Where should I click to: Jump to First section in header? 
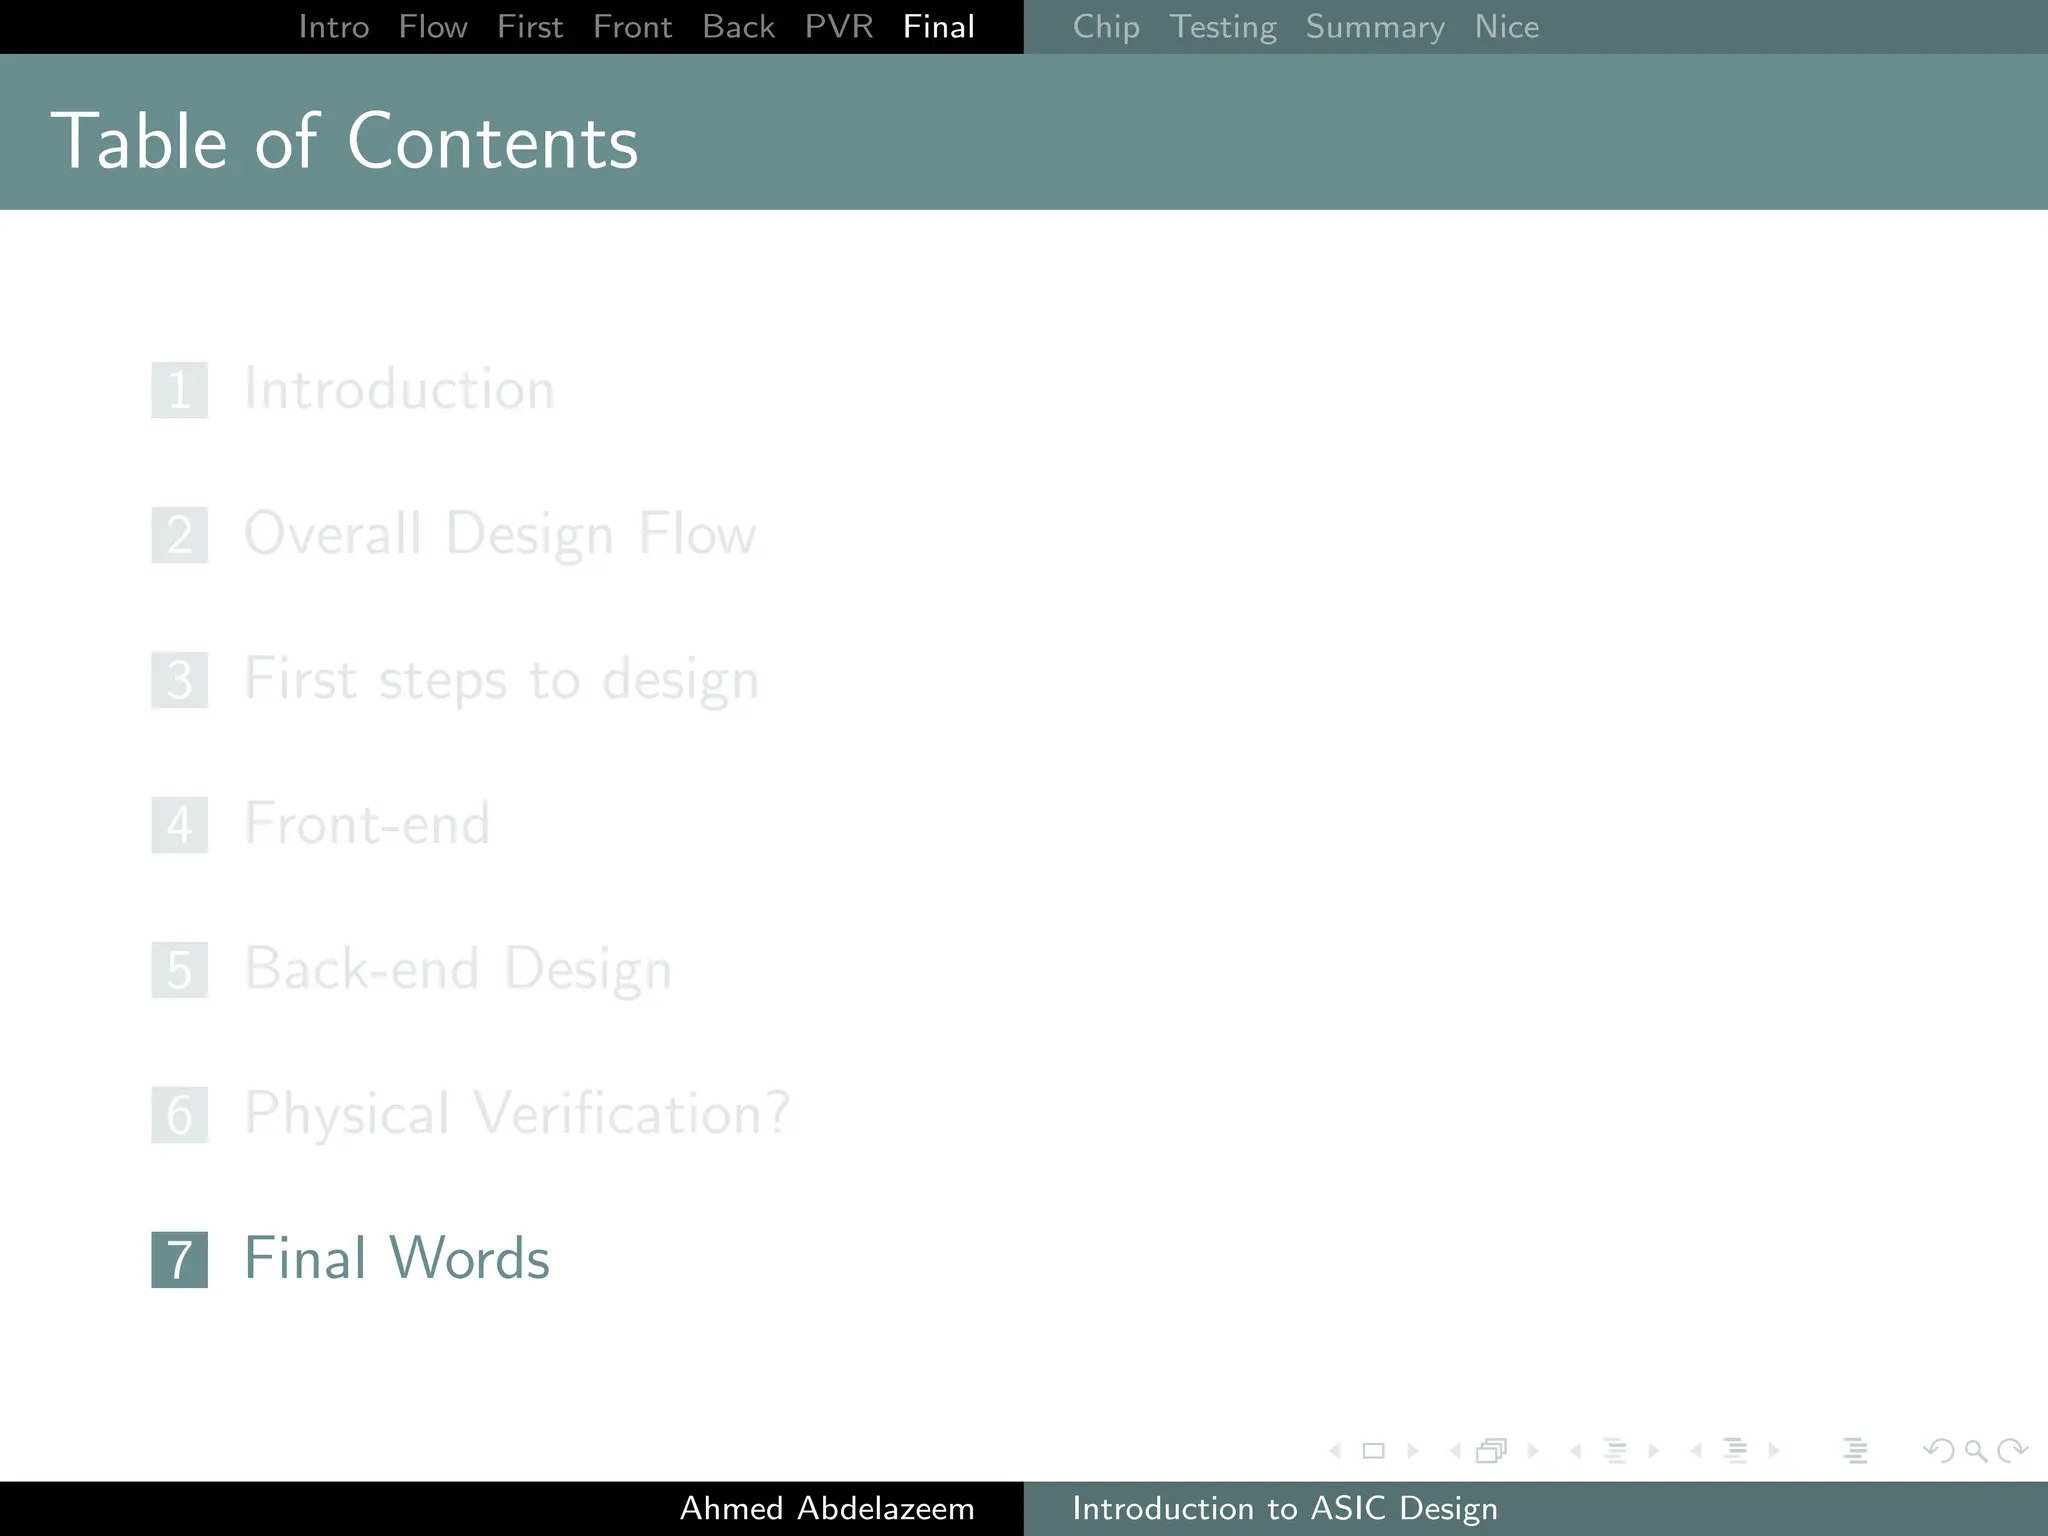[x=530, y=27]
